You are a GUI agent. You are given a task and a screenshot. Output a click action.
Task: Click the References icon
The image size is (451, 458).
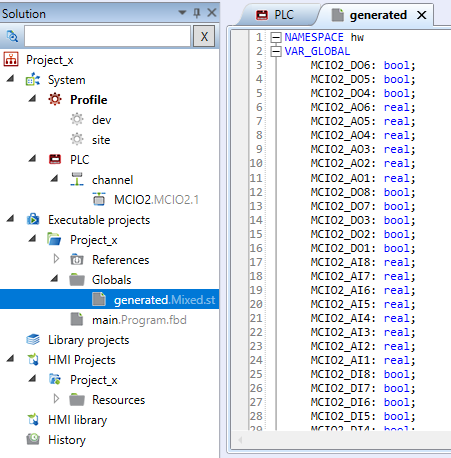77,259
